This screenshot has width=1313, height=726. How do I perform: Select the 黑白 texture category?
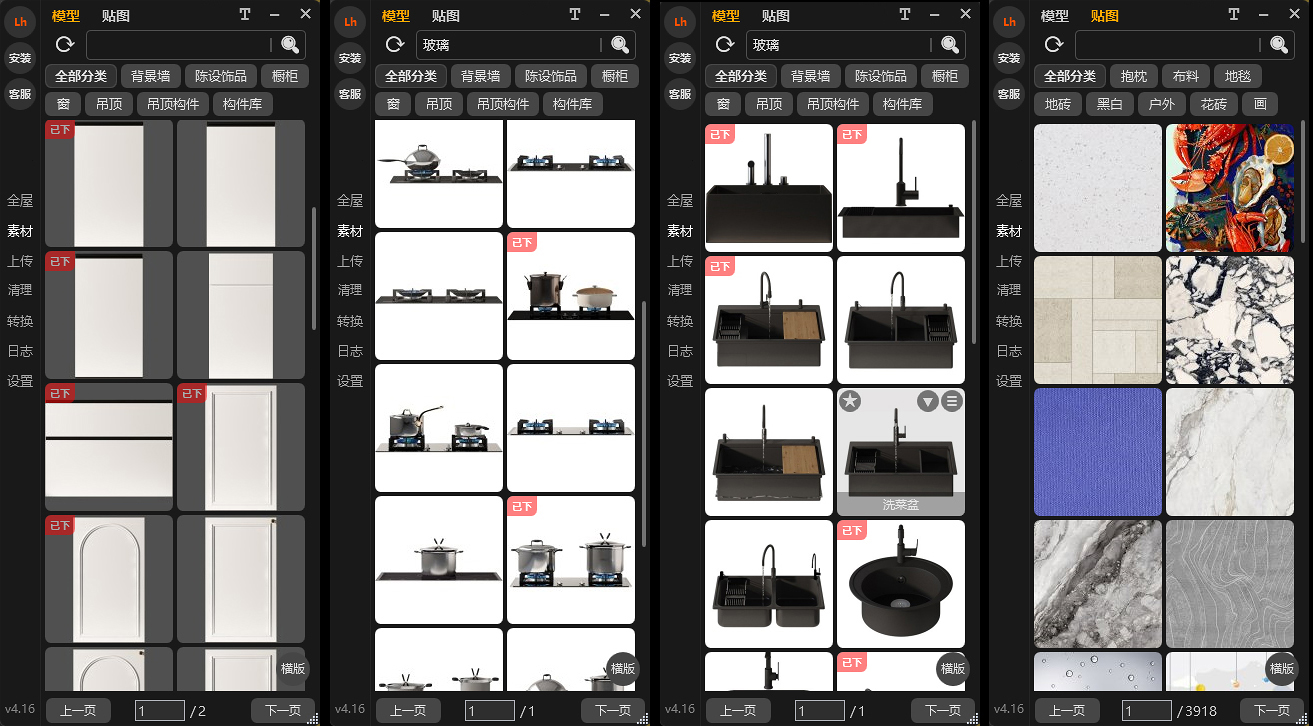(1109, 104)
